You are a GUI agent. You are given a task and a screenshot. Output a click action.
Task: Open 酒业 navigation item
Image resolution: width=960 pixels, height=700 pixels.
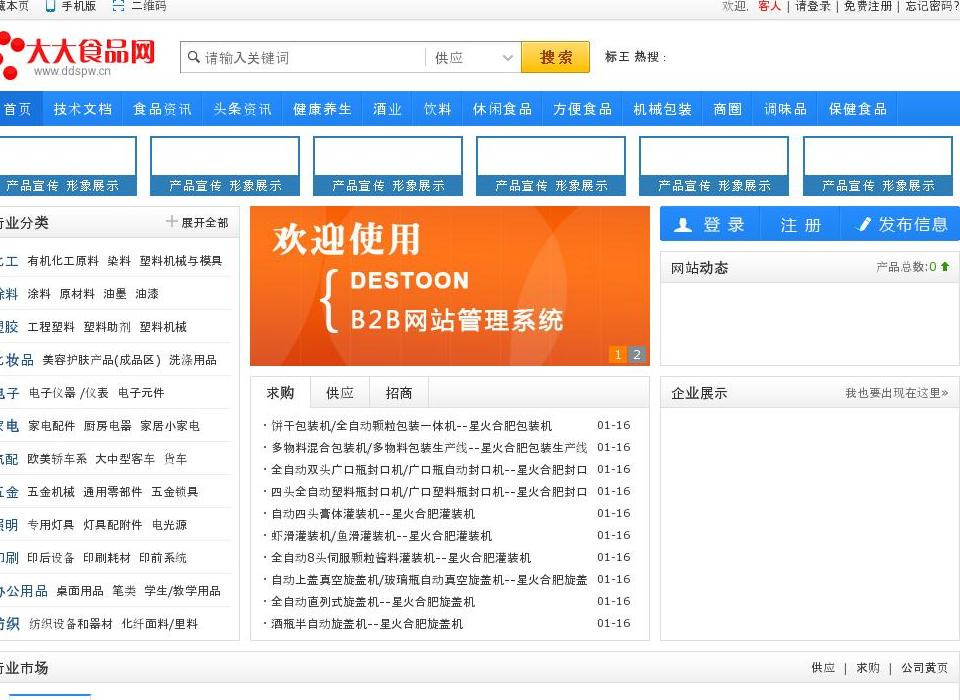click(x=388, y=109)
